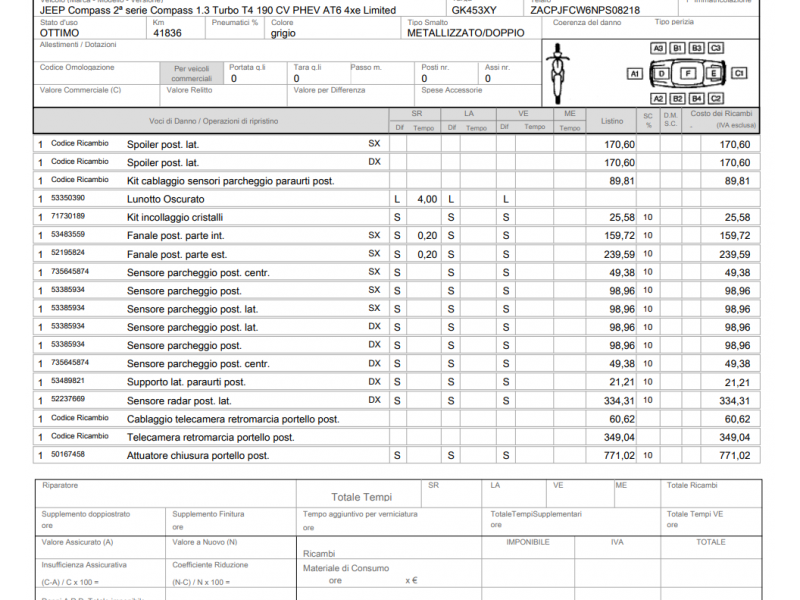This screenshot has height=600, width=800.
Task: Click the 'Valore per Differenza' label
Action: (329, 90)
